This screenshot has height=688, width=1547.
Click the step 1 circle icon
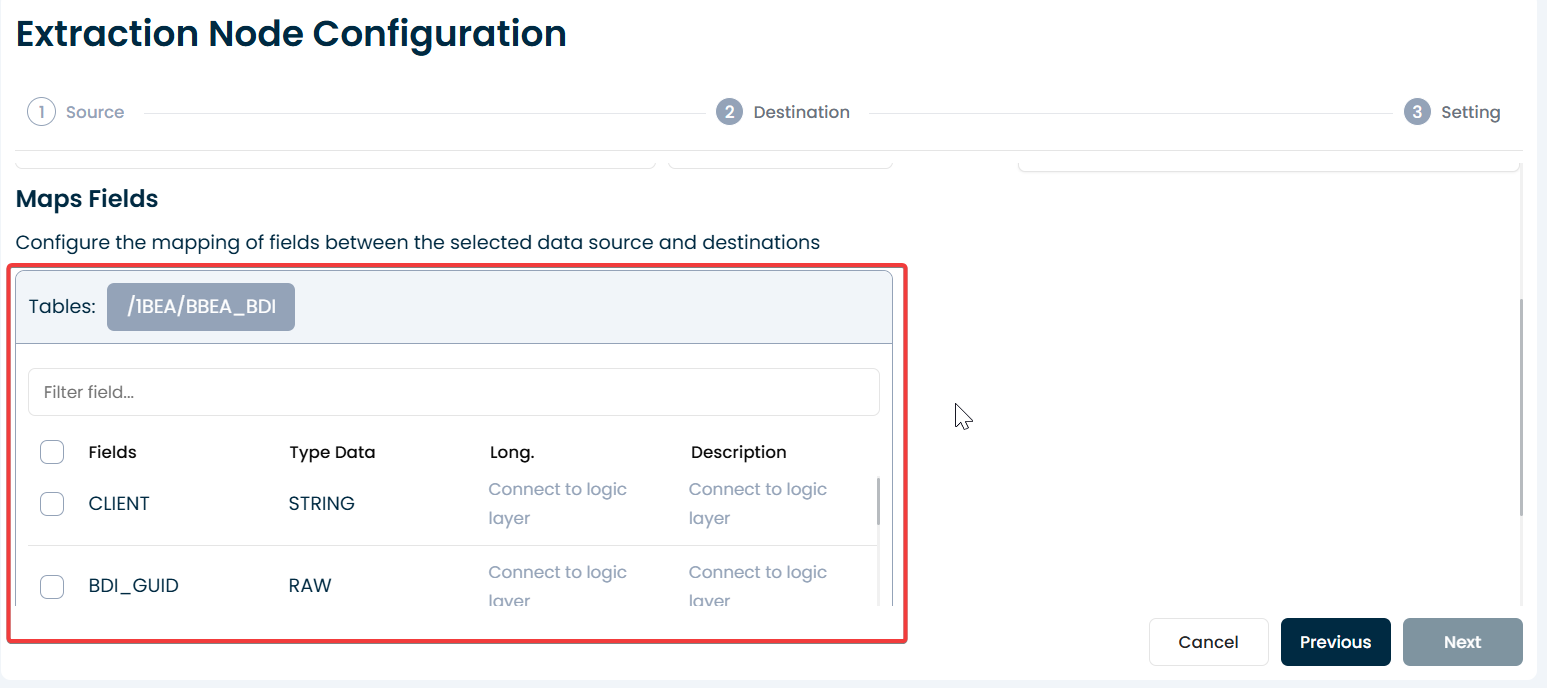click(x=41, y=112)
